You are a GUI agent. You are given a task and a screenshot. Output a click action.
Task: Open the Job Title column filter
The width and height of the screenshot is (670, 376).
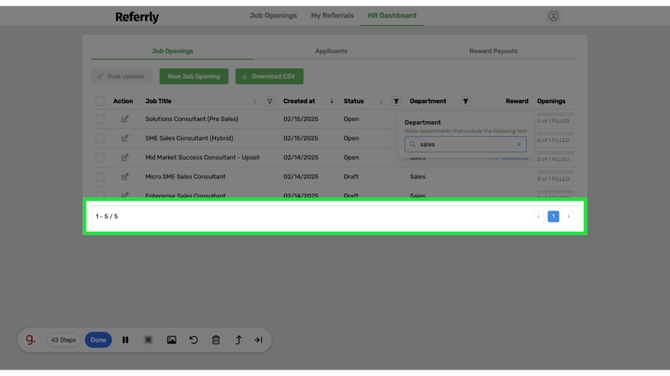click(x=270, y=101)
